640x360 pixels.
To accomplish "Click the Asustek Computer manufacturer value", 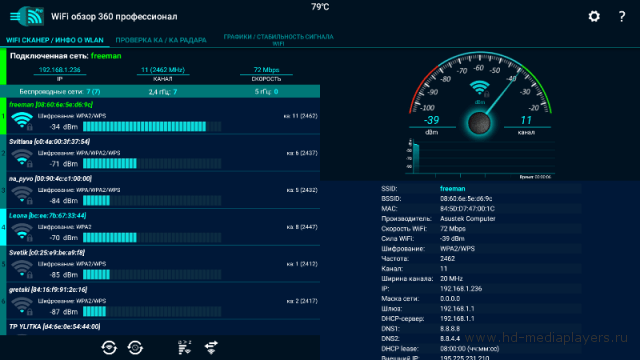I will tap(467, 219).
